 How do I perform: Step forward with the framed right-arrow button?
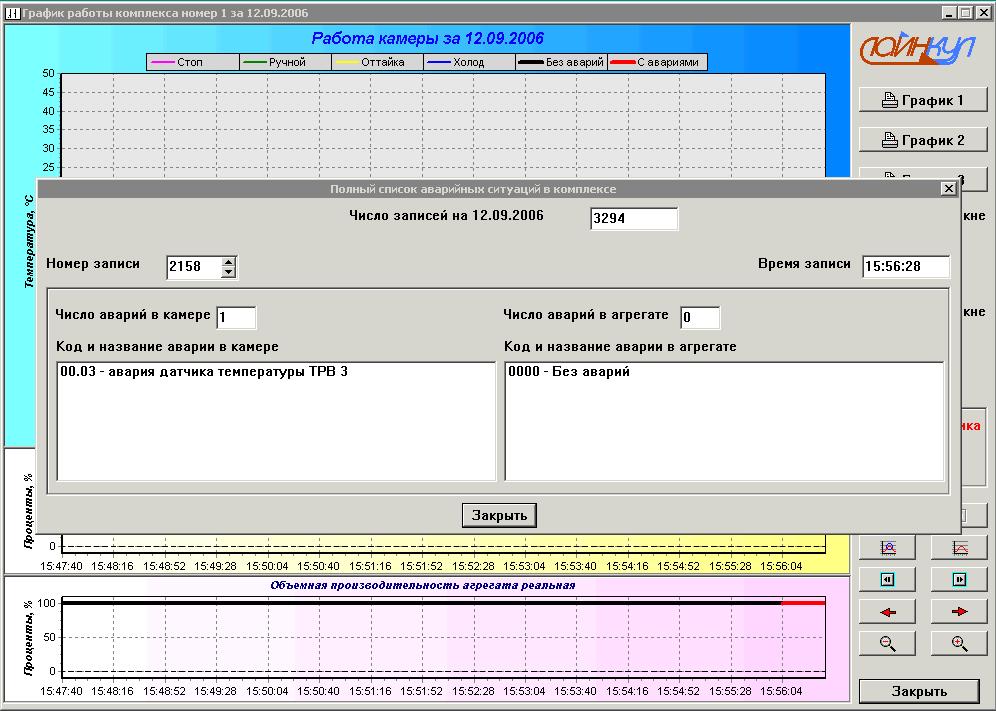959,579
